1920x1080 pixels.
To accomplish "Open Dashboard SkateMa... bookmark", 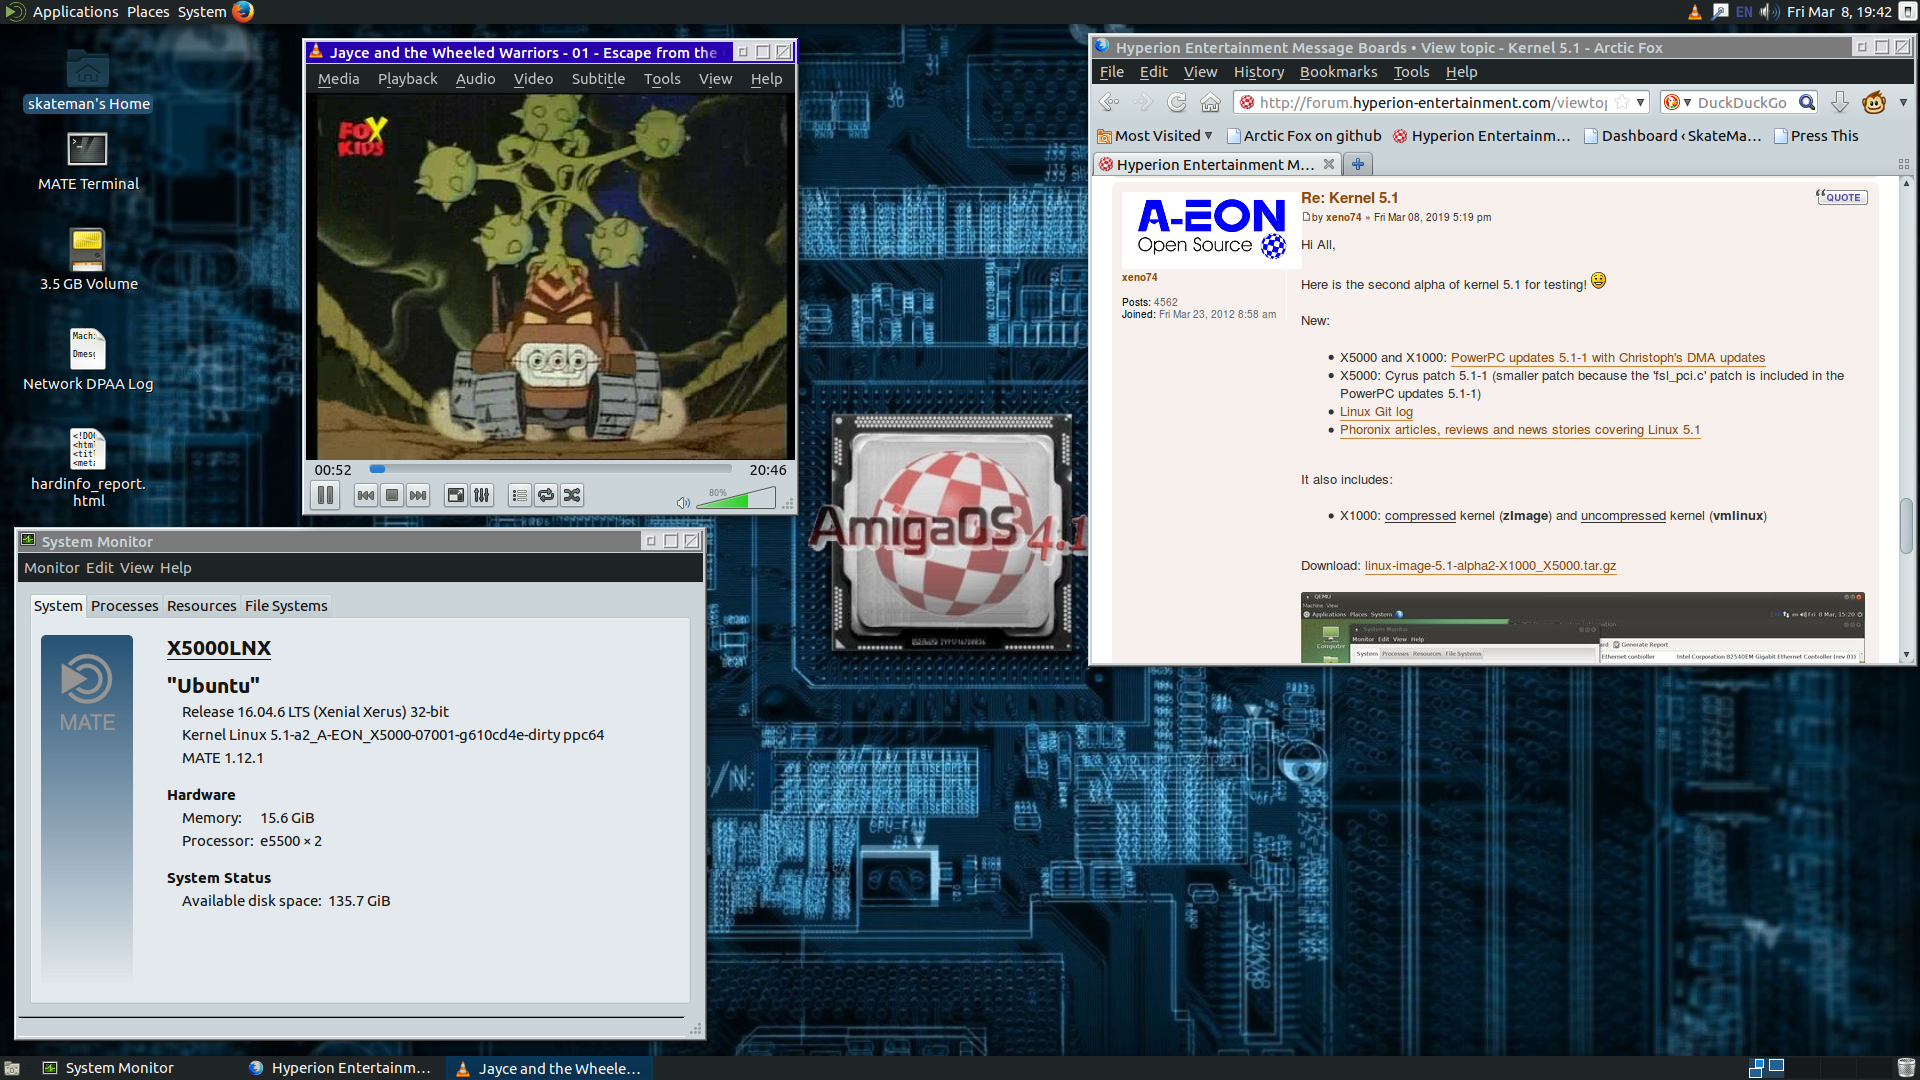I will point(1673,136).
